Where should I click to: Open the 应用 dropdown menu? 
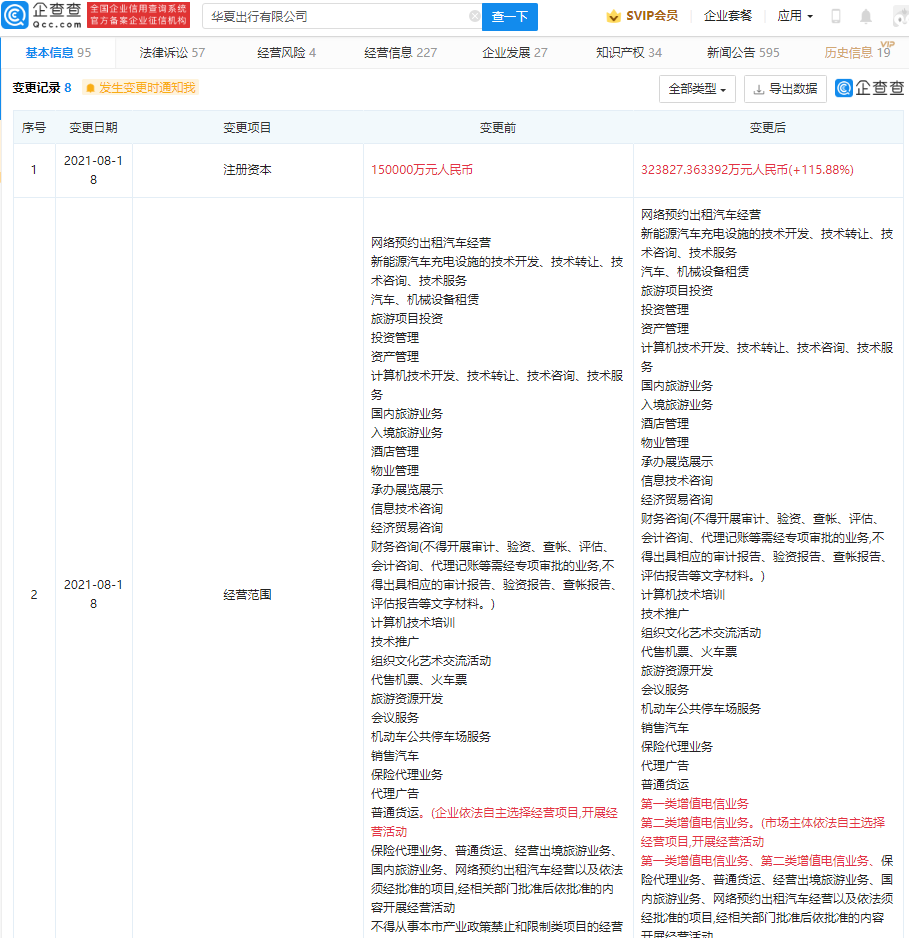click(795, 16)
